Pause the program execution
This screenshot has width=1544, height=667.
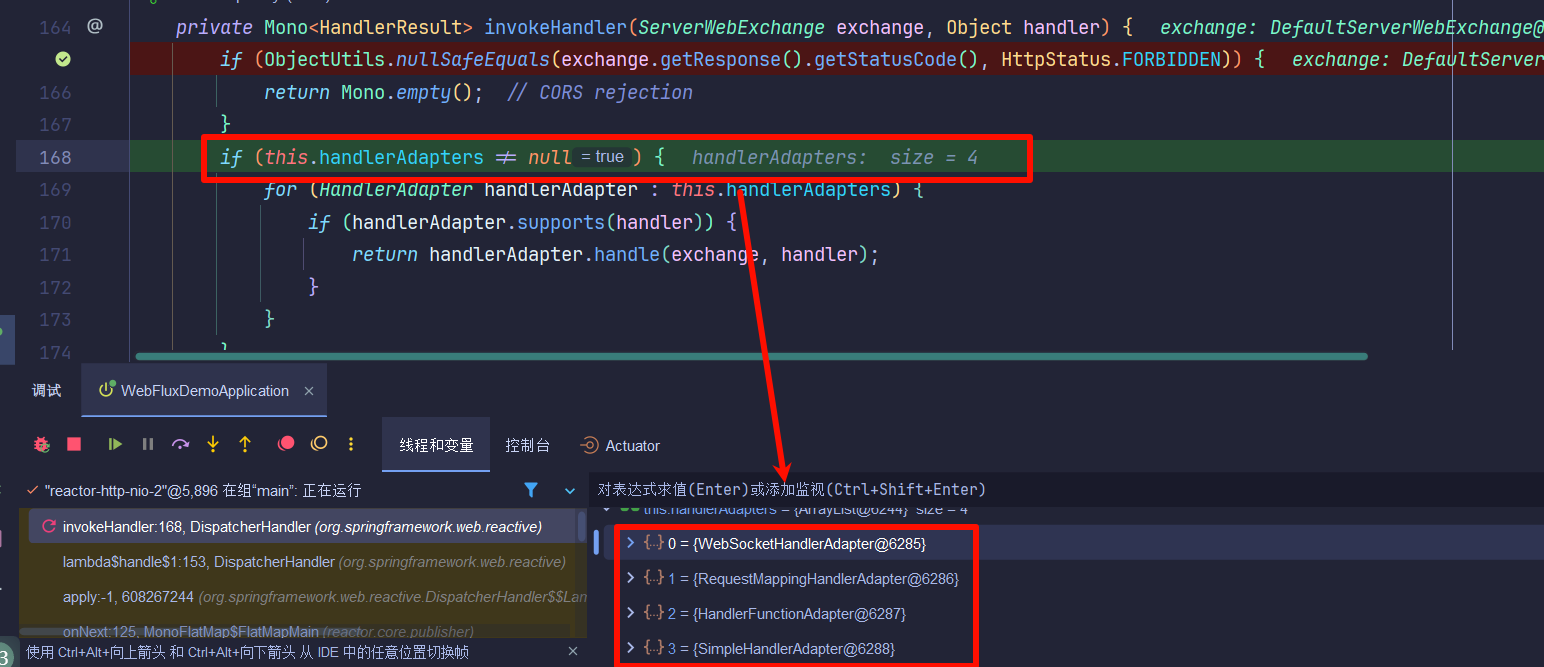148,444
